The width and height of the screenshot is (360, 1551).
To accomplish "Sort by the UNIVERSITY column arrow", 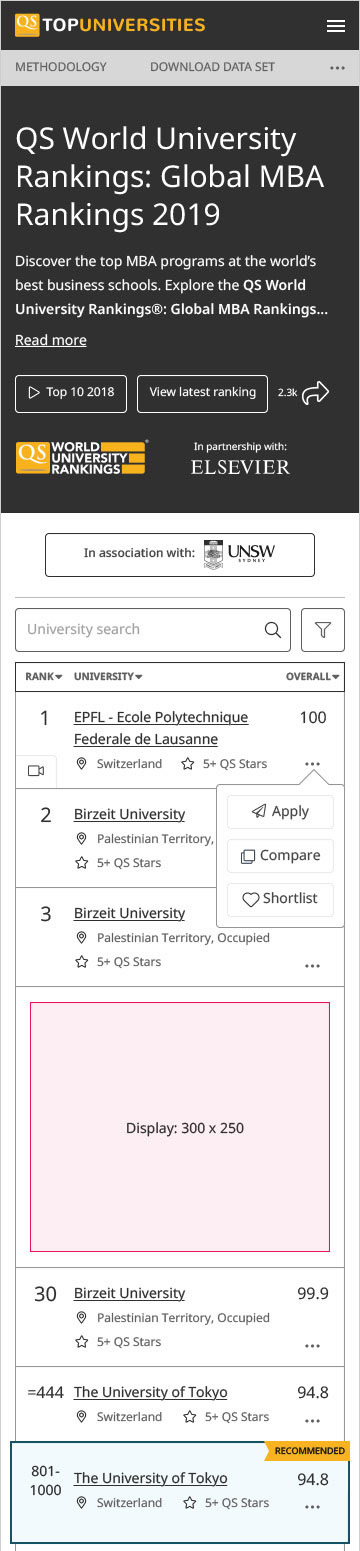I will pos(138,677).
